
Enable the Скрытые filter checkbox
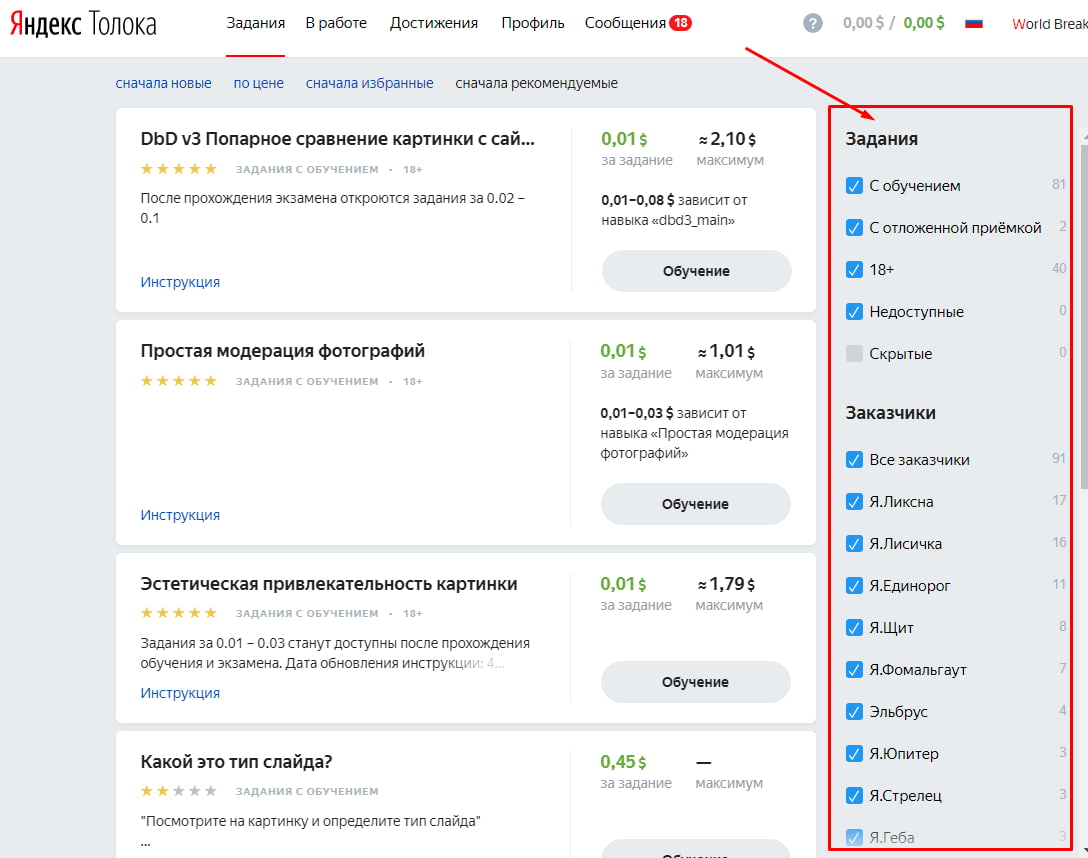coord(855,353)
